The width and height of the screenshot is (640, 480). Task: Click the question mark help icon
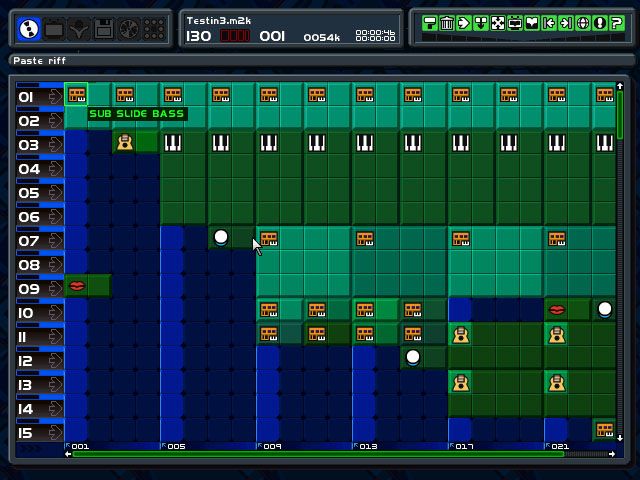coord(616,23)
